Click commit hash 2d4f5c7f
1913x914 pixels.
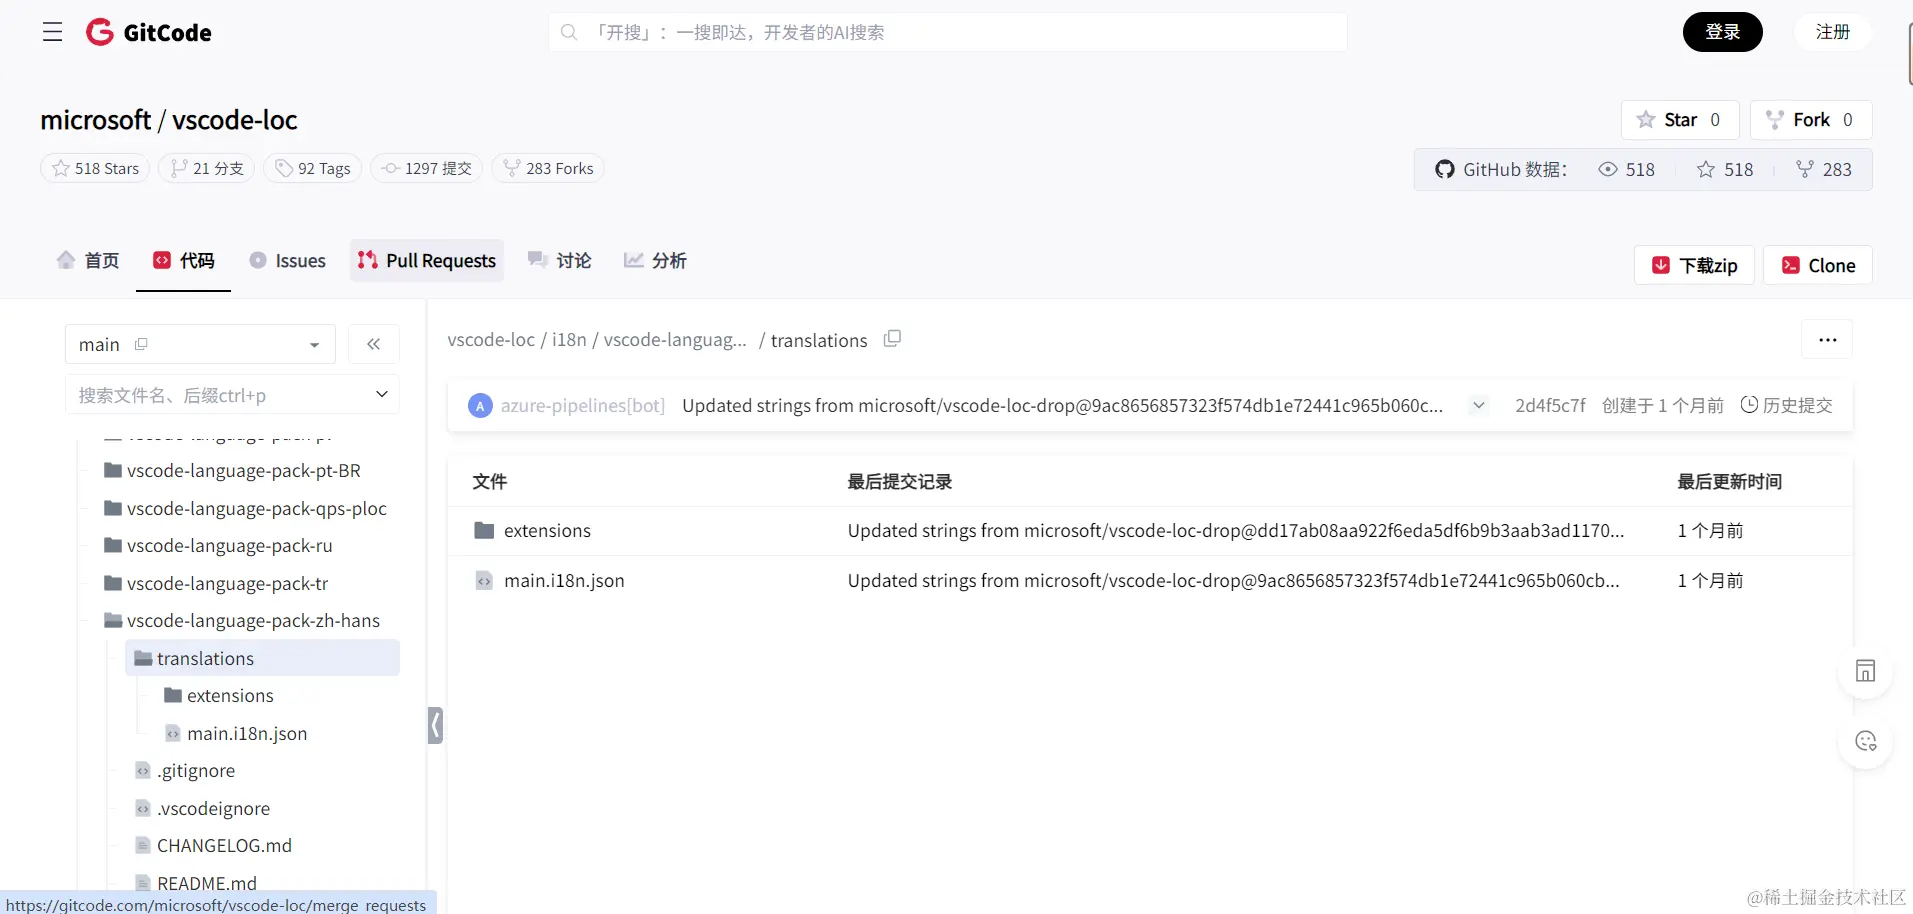tap(1550, 405)
